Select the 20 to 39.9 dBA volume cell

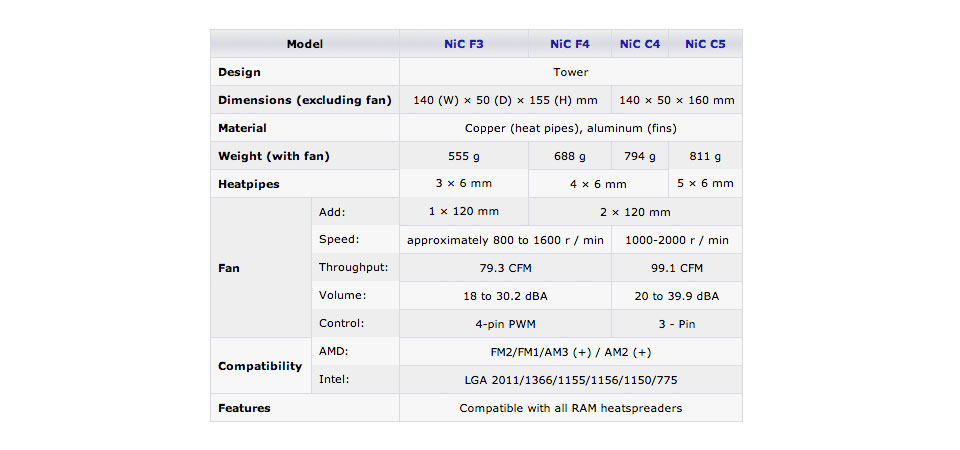click(677, 296)
